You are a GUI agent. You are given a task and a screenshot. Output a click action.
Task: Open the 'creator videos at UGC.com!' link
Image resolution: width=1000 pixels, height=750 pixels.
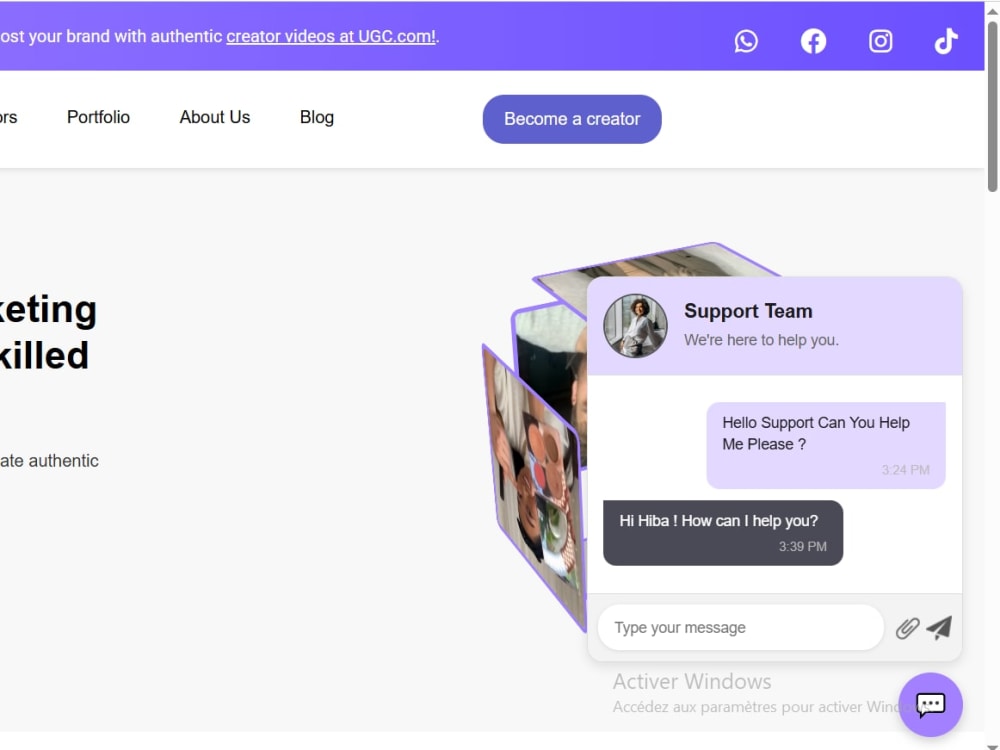[x=331, y=36]
